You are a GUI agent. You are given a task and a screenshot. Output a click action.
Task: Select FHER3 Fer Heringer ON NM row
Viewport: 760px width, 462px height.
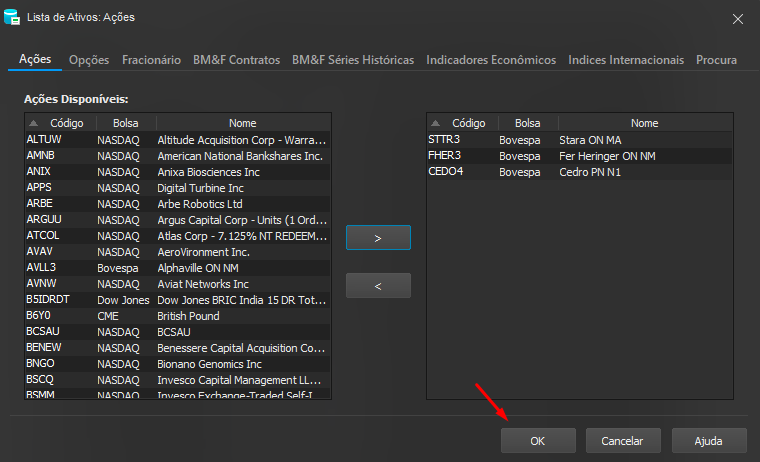coord(580,156)
